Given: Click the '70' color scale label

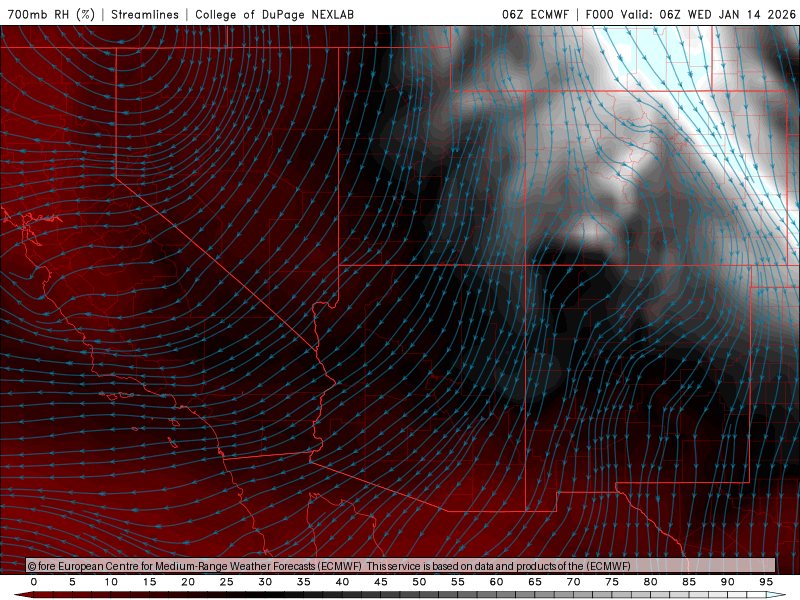Looking at the screenshot, I should point(573,582).
